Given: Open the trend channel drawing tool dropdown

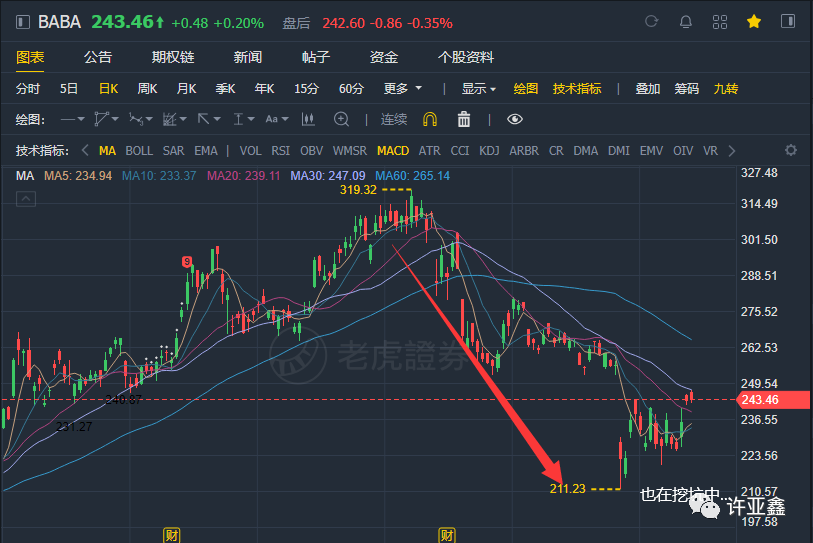Looking at the screenshot, I should click(106, 119).
